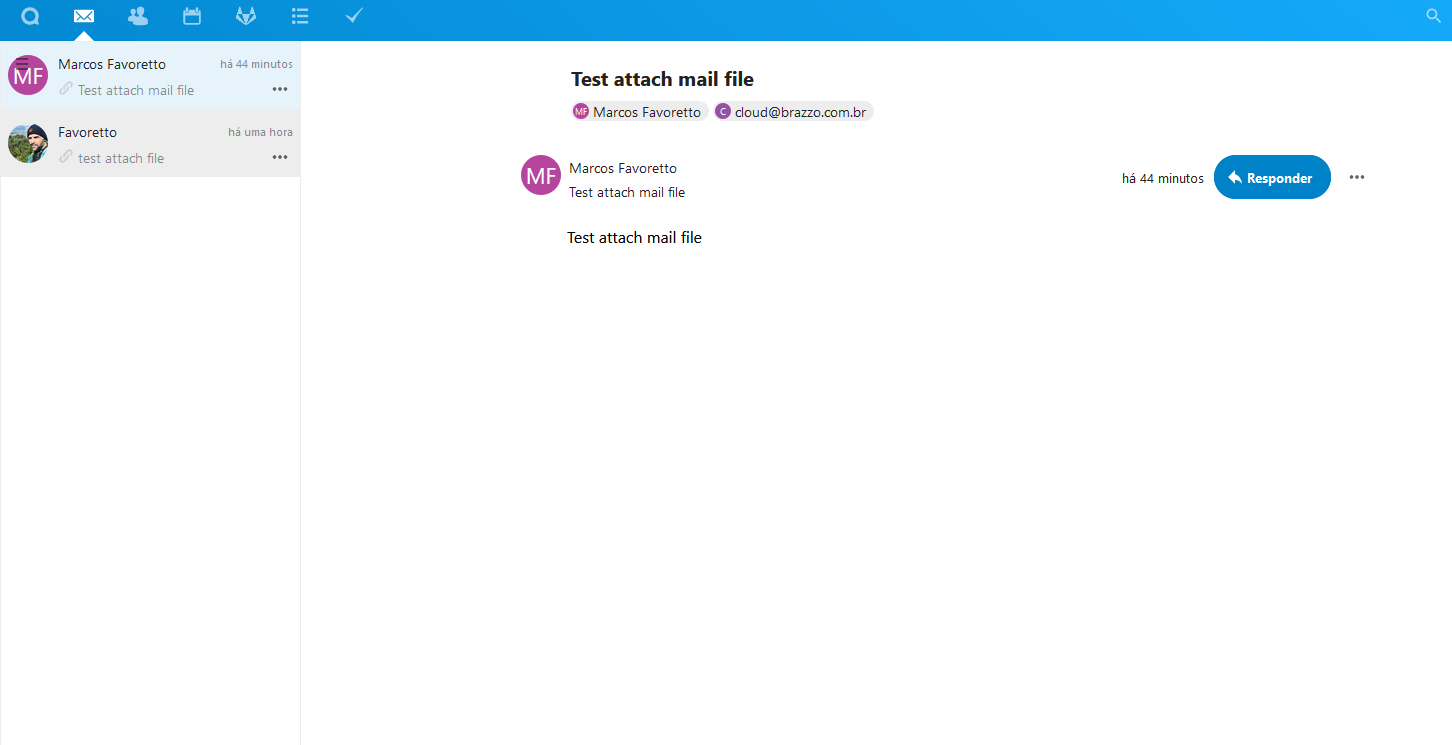Open the Contacts app icon

(x=138, y=16)
